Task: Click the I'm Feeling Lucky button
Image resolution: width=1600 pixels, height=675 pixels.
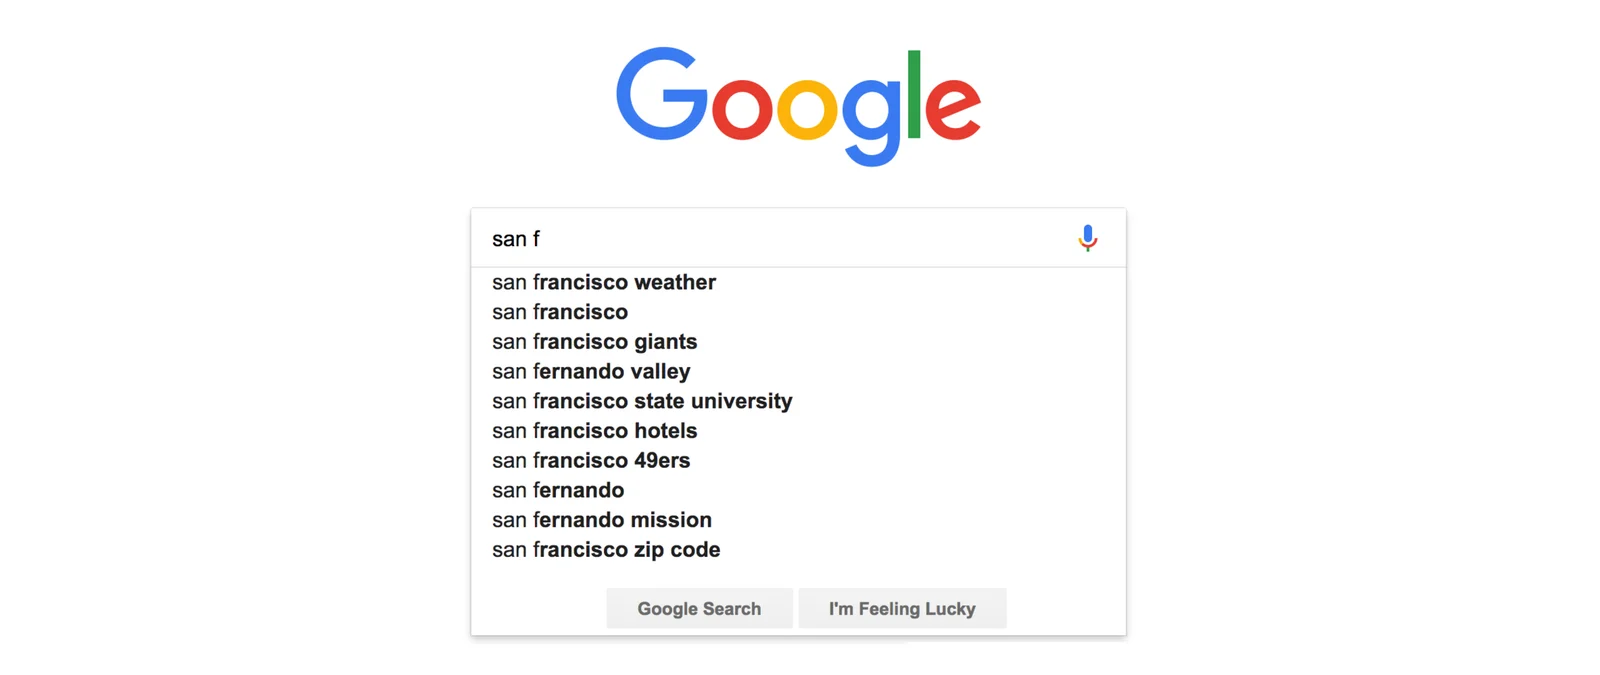Action: pyautogui.click(x=902, y=608)
